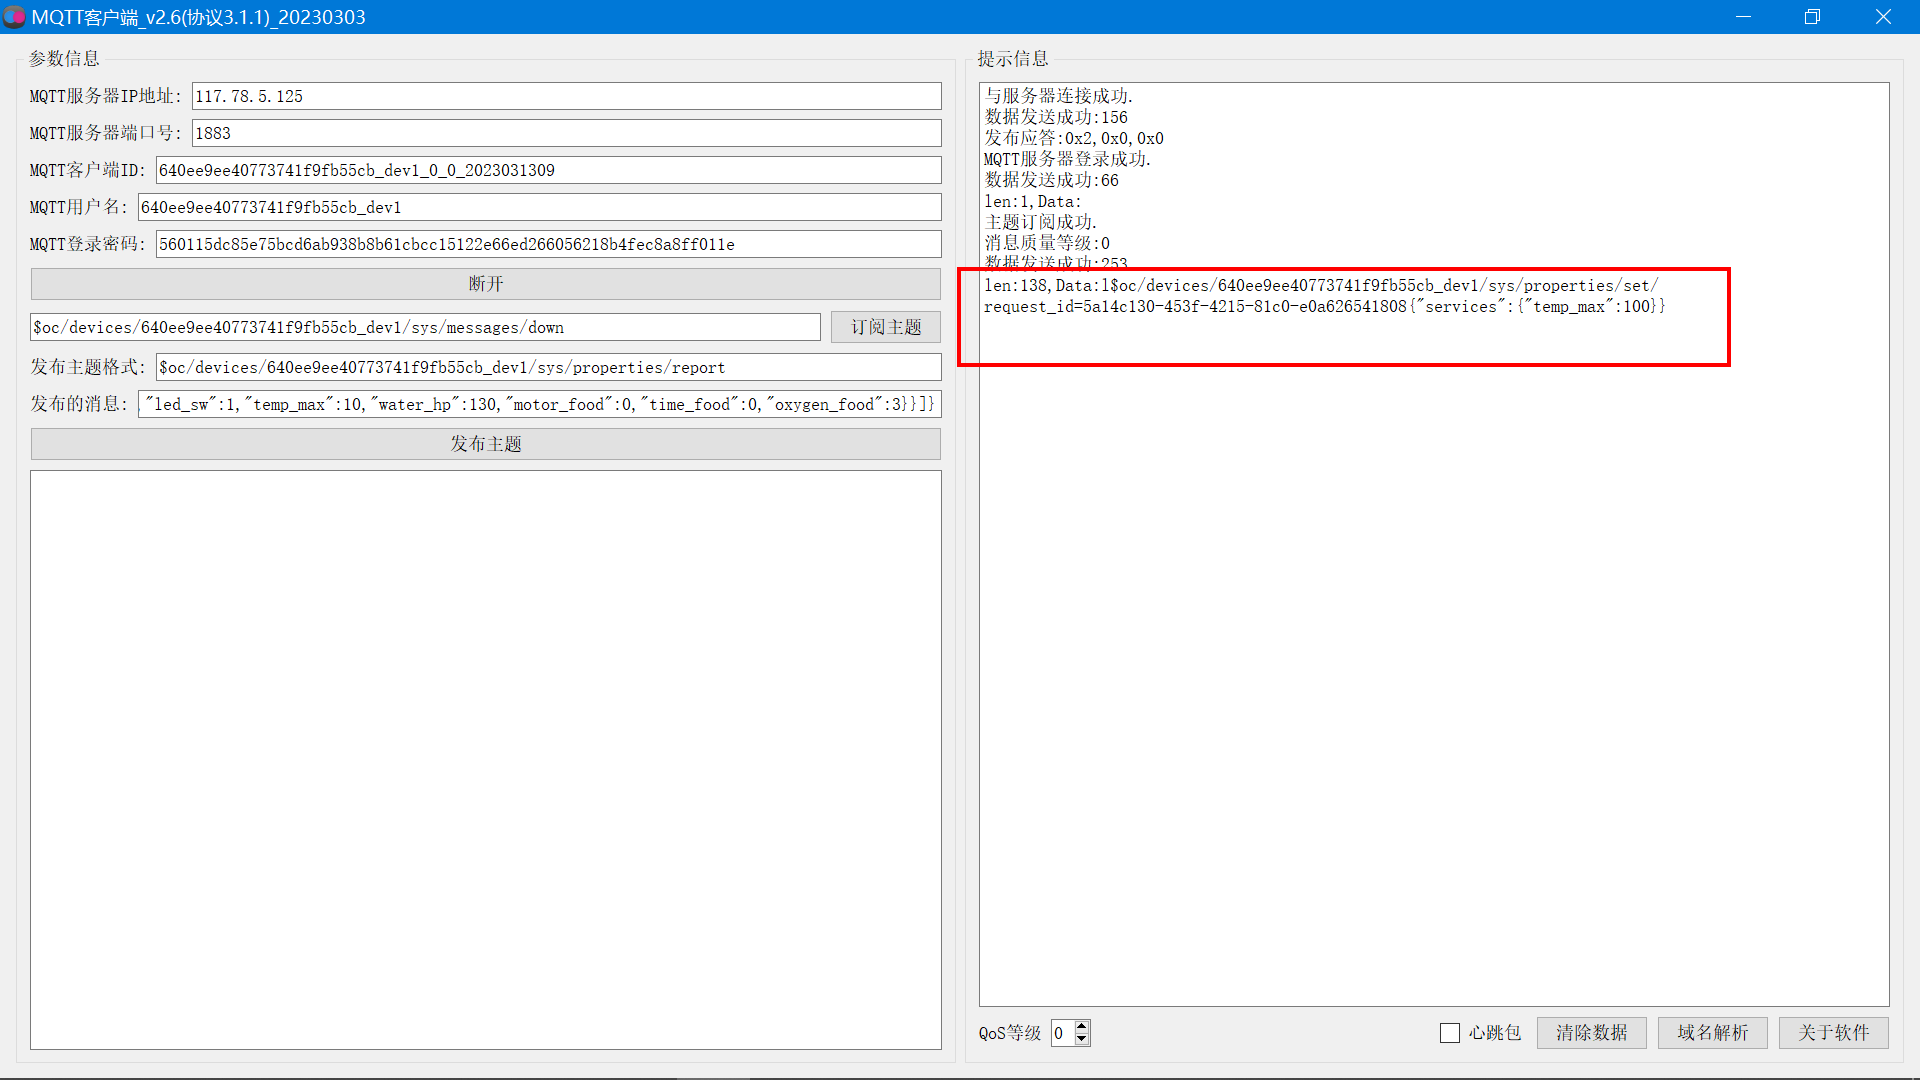
Task: Click into the MQTT用户名 username field
Action: click(539, 207)
